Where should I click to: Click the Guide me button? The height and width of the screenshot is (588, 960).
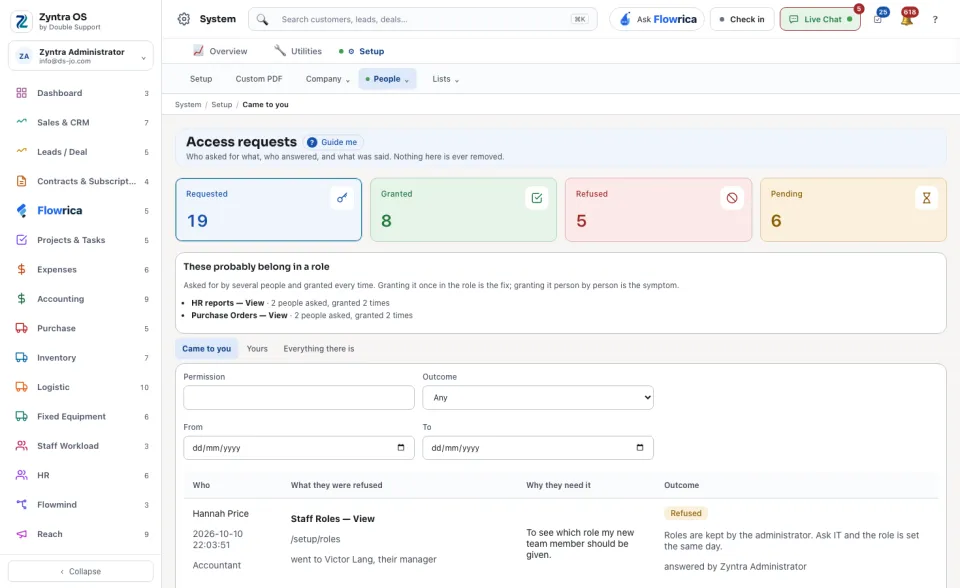pos(332,142)
